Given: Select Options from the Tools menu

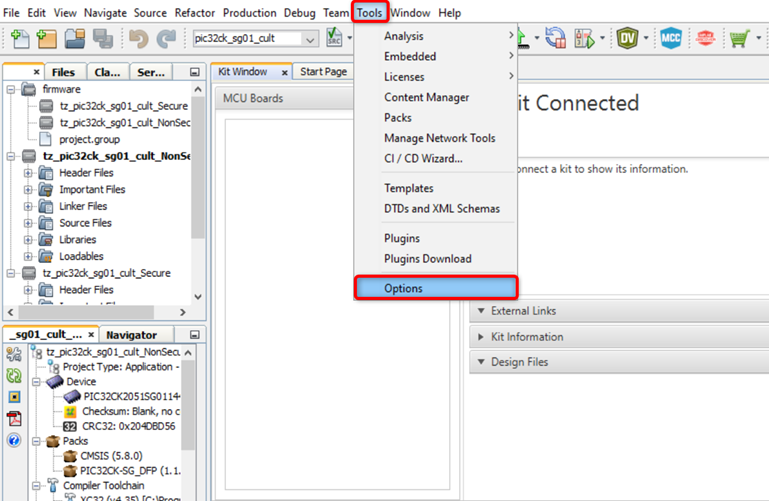Looking at the screenshot, I should (436, 288).
